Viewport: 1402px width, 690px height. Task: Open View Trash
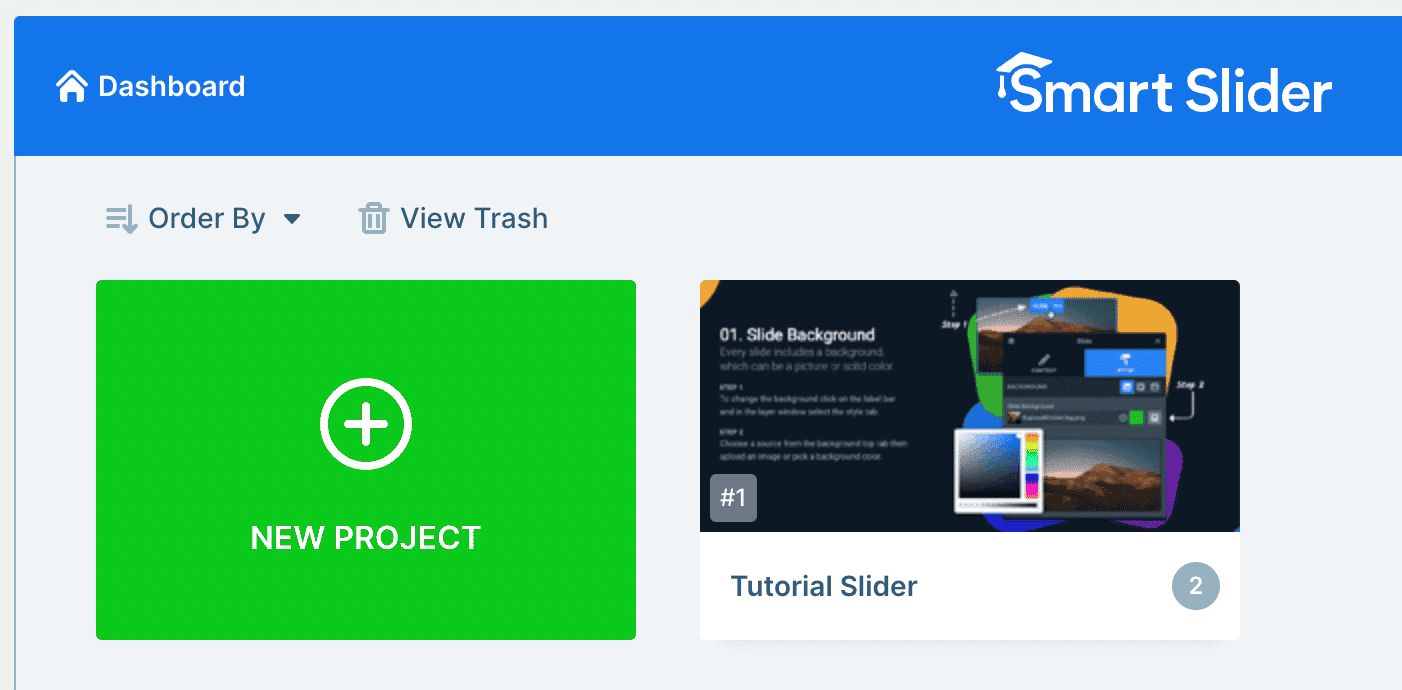pyautogui.click(x=474, y=218)
